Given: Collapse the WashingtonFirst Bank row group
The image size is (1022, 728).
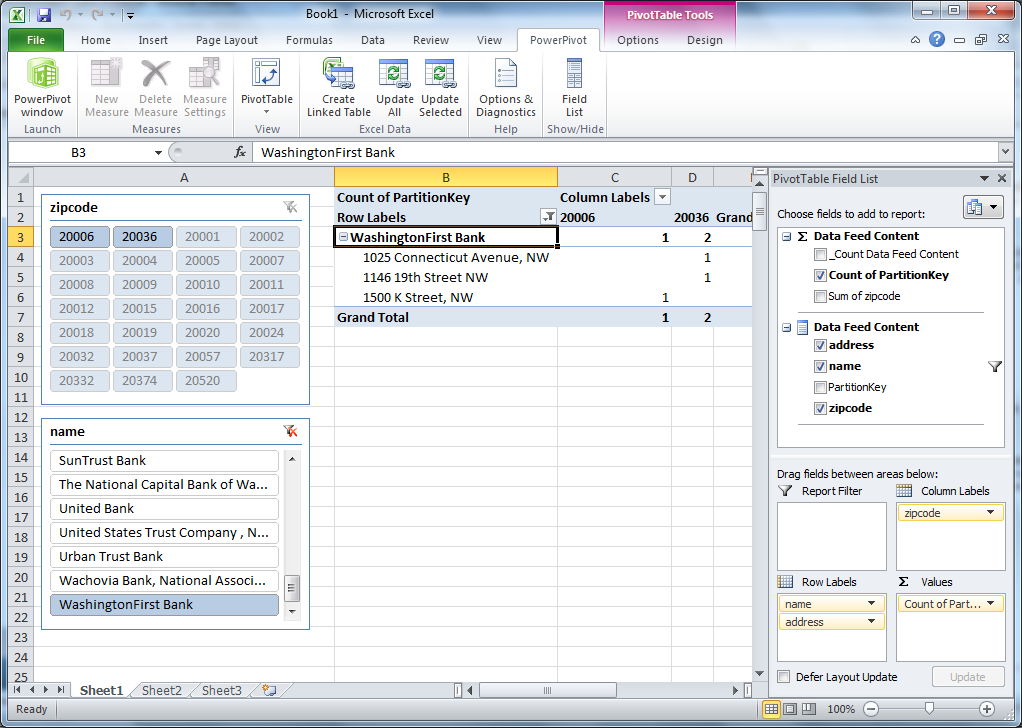Looking at the screenshot, I should pyautogui.click(x=343, y=237).
